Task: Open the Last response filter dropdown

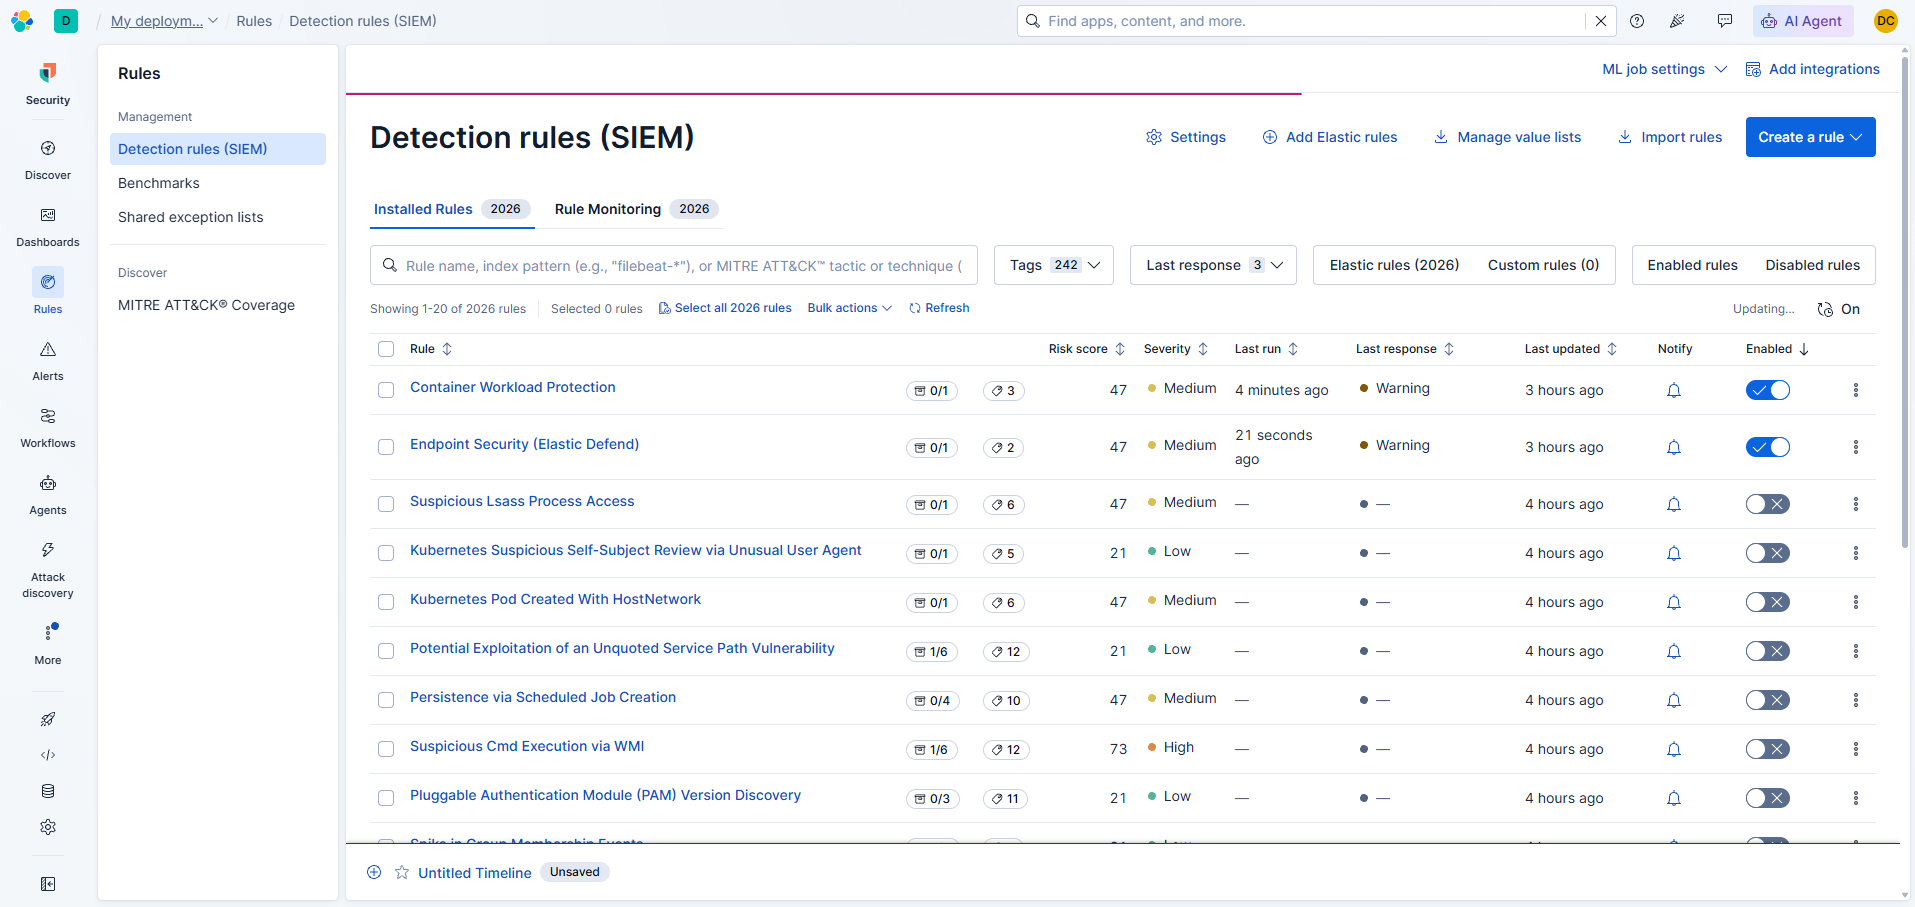Action: point(1214,265)
